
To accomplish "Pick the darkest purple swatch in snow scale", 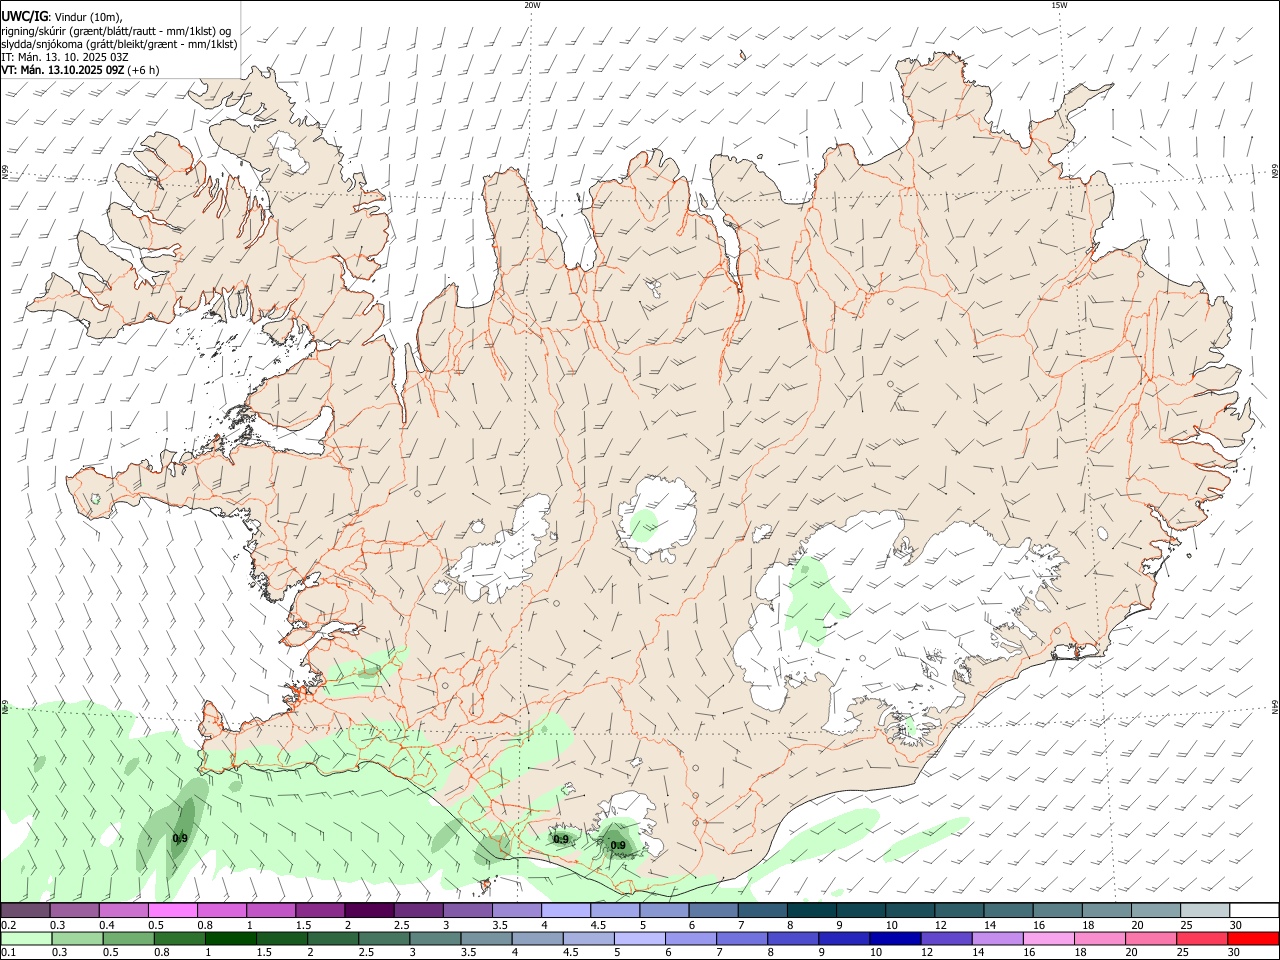I will [369, 911].
